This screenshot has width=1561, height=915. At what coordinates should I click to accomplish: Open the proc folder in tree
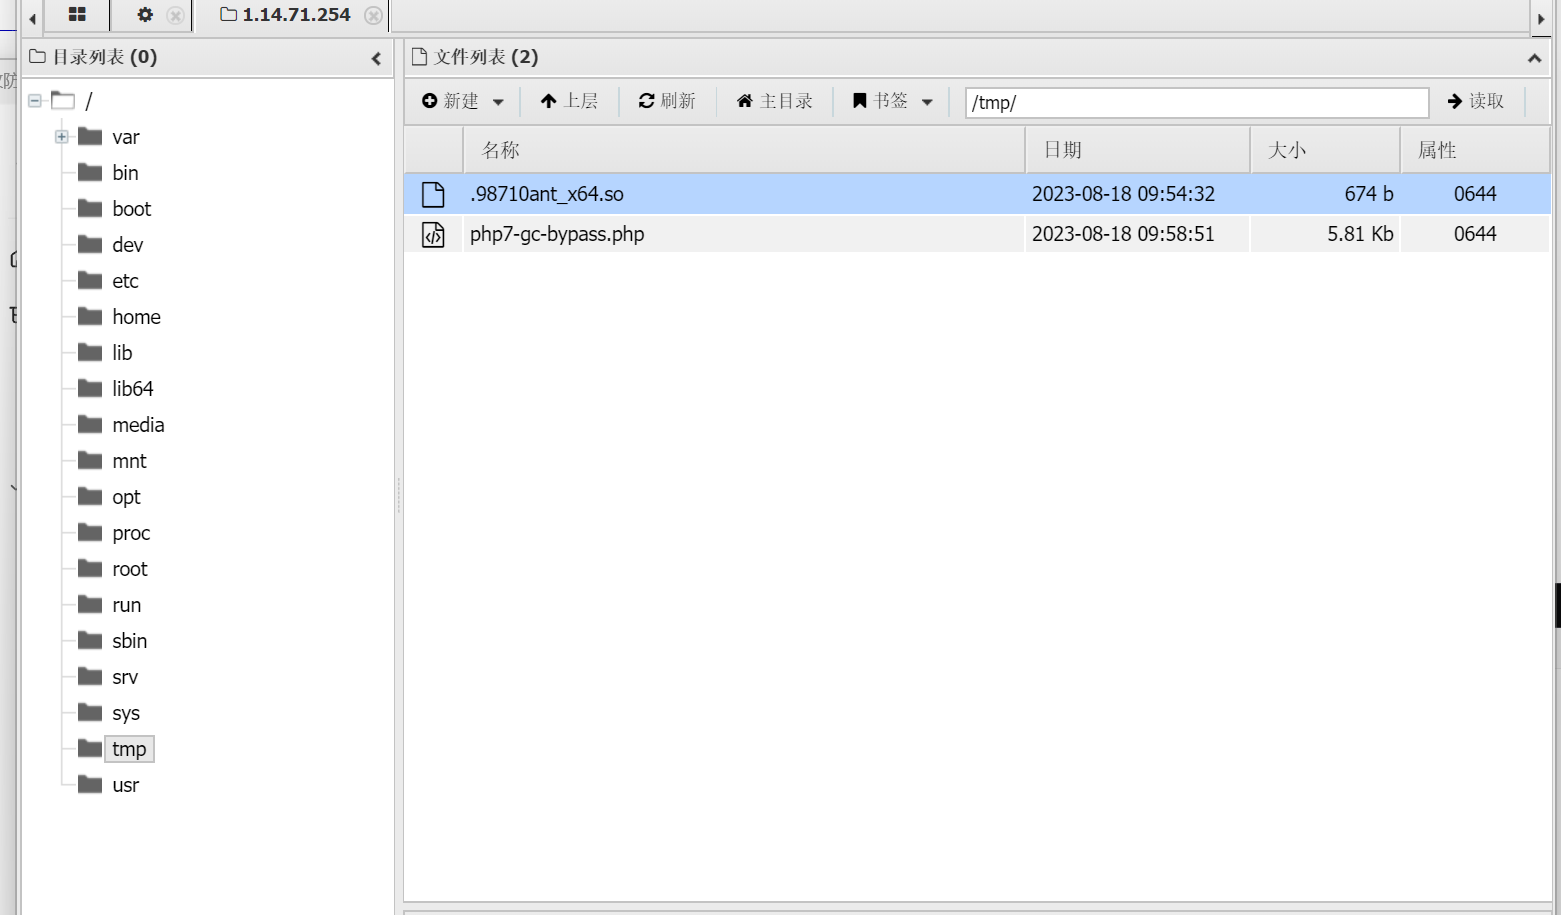tap(131, 533)
